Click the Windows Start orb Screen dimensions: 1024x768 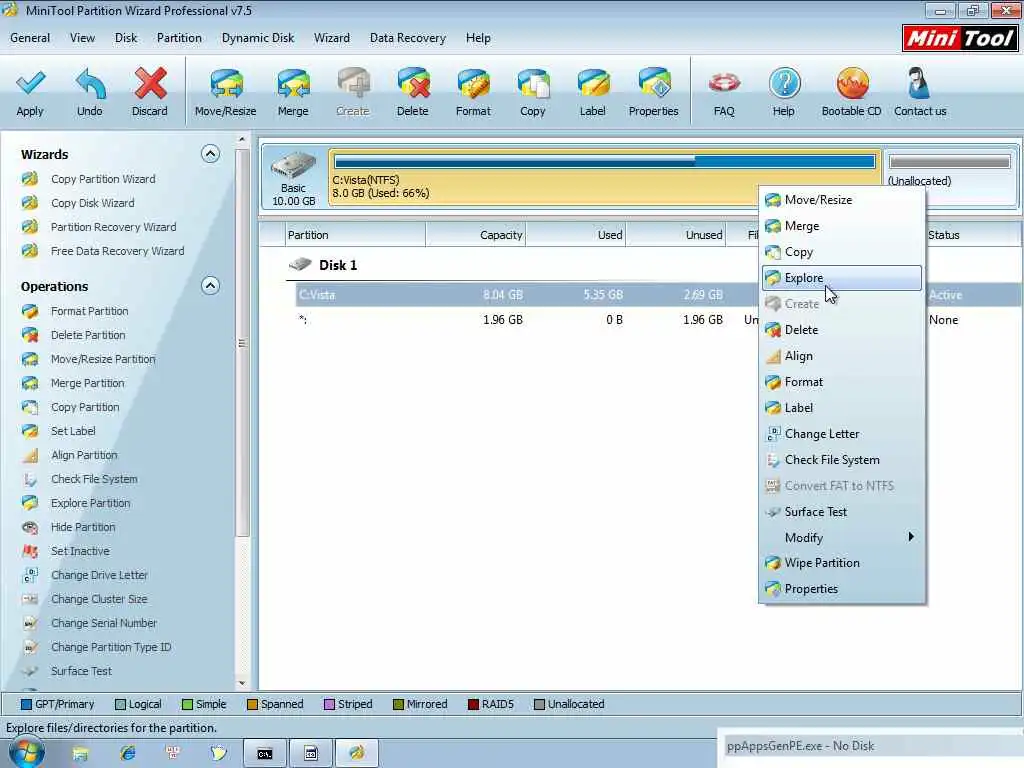tap(27, 753)
